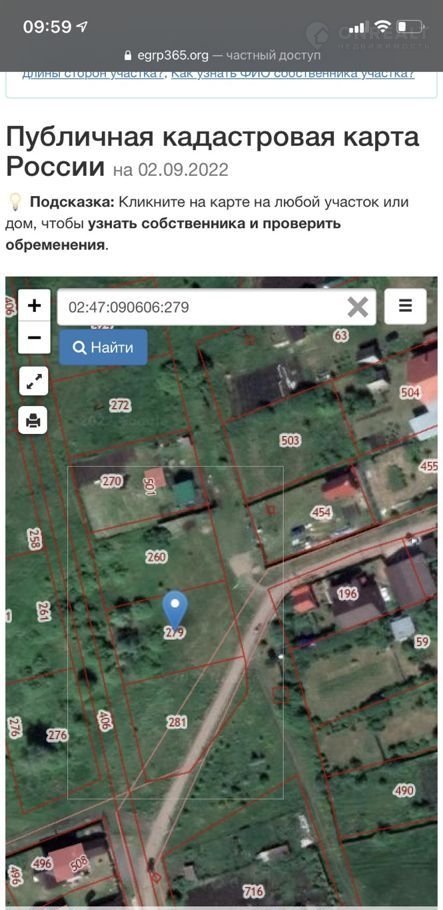Tap the egrp365.org address bar

click(x=221, y=56)
